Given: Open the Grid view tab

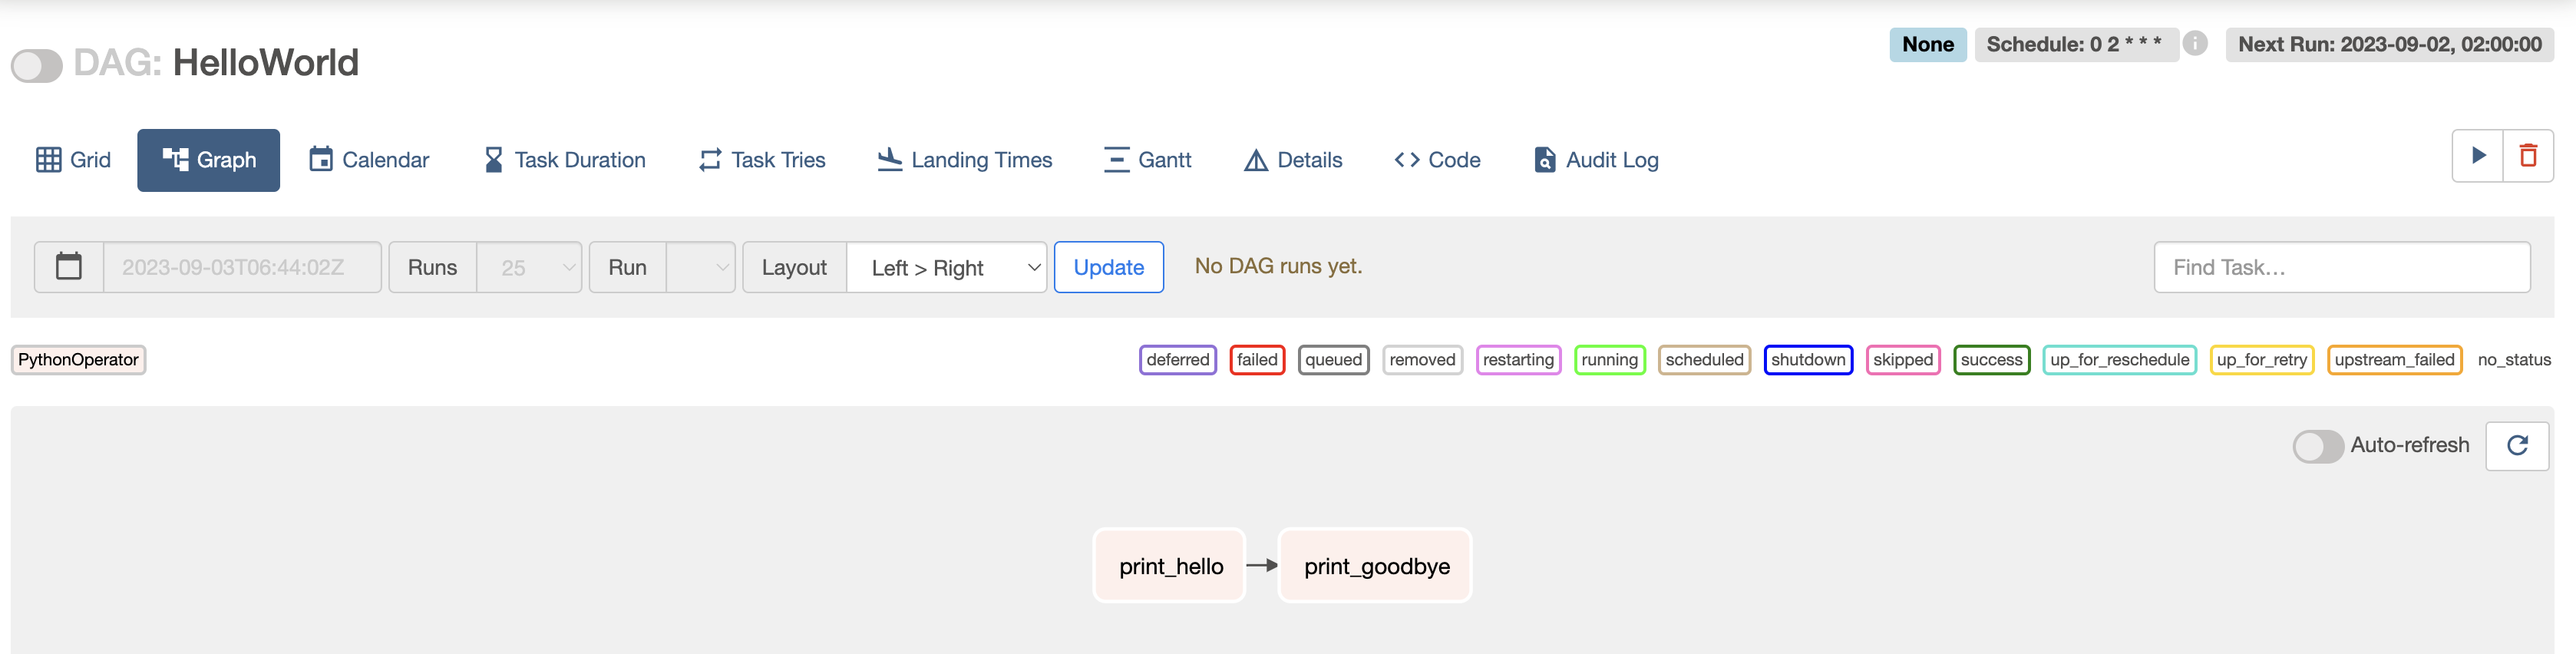Looking at the screenshot, I should pyautogui.click(x=73, y=160).
